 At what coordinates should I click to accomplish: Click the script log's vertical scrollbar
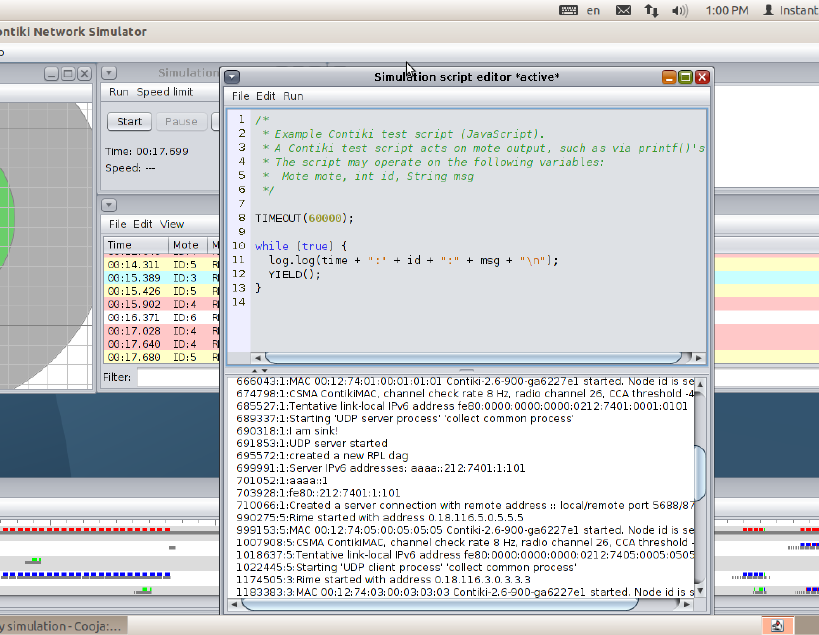click(x=702, y=470)
